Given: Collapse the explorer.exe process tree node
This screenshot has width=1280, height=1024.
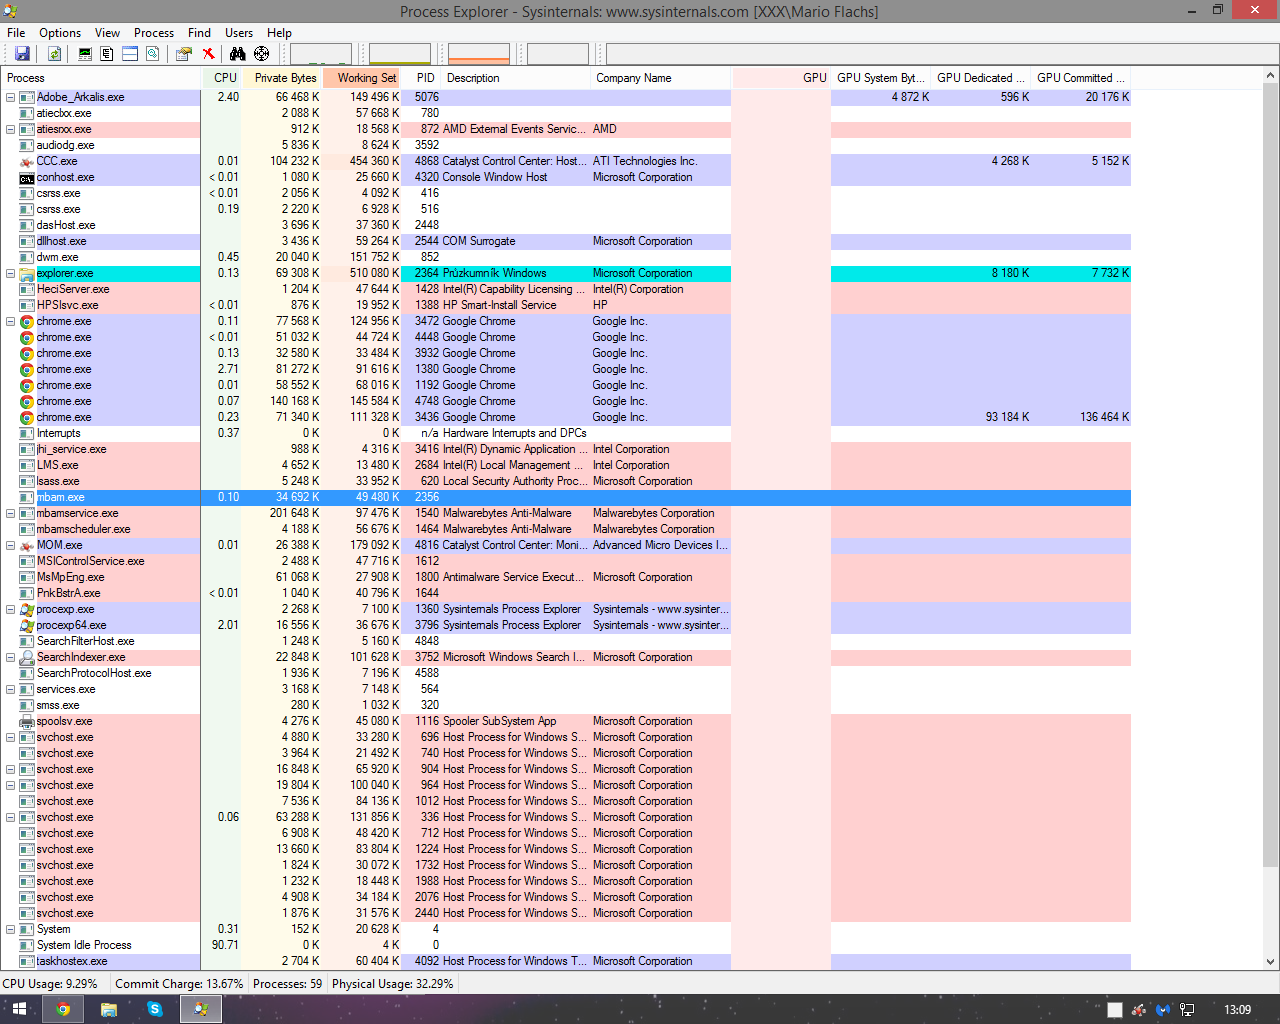Looking at the screenshot, I should click(11, 273).
